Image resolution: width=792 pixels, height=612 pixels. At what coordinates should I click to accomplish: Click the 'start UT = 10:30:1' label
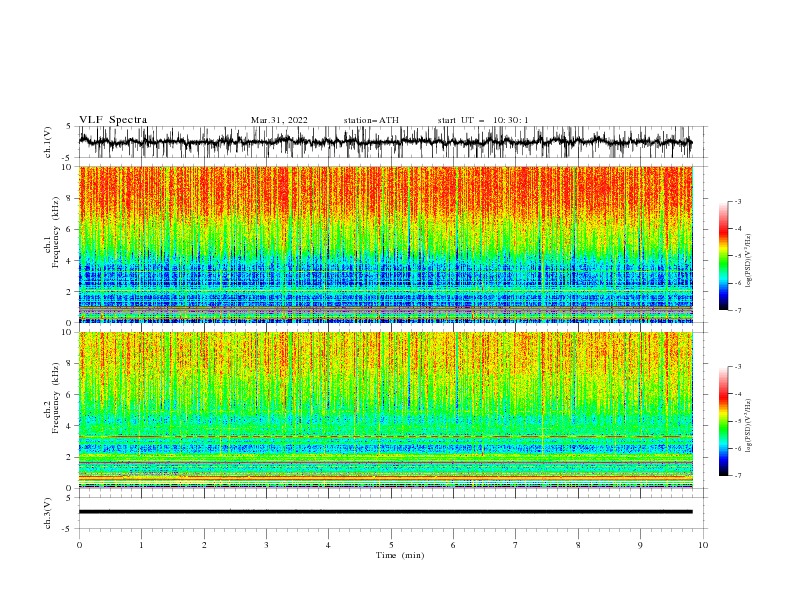483,120
